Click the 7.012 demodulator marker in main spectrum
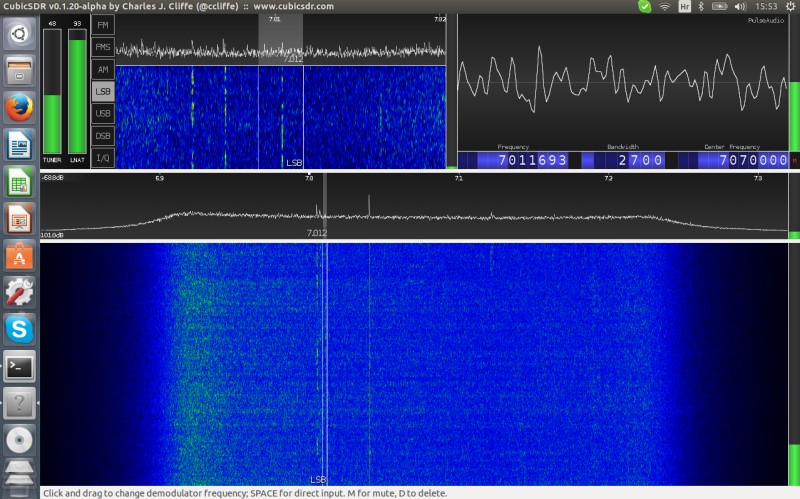Image resolution: width=800 pixels, height=499 pixels. click(x=317, y=233)
